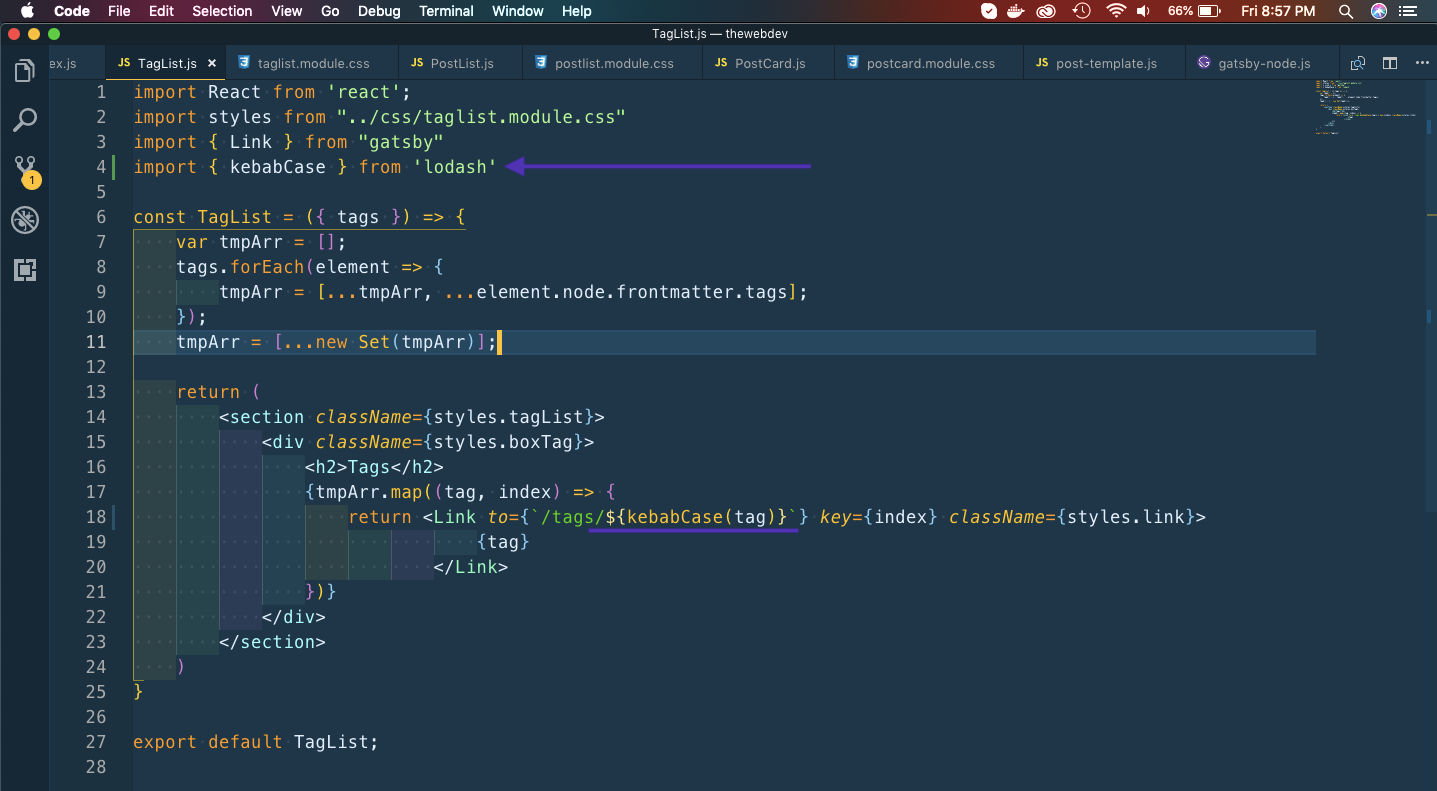
Task: Open Spotlight search
Action: coord(1347,11)
